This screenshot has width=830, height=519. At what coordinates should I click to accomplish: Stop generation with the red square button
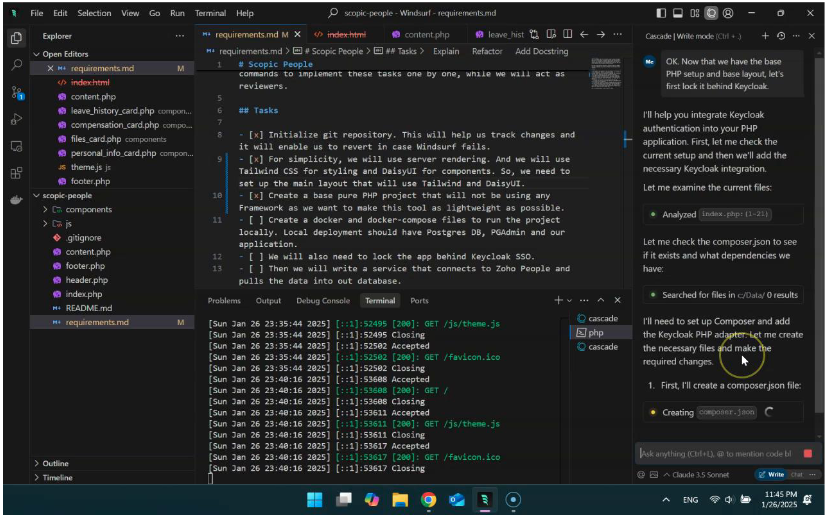click(808, 454)
